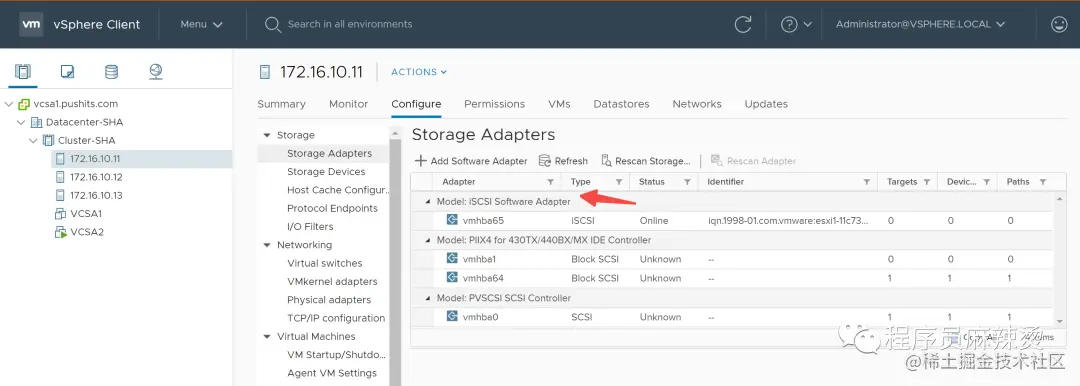Filter the Adapter column
The width and height of the screenshot is (1080, 386).
click(550, 182)
